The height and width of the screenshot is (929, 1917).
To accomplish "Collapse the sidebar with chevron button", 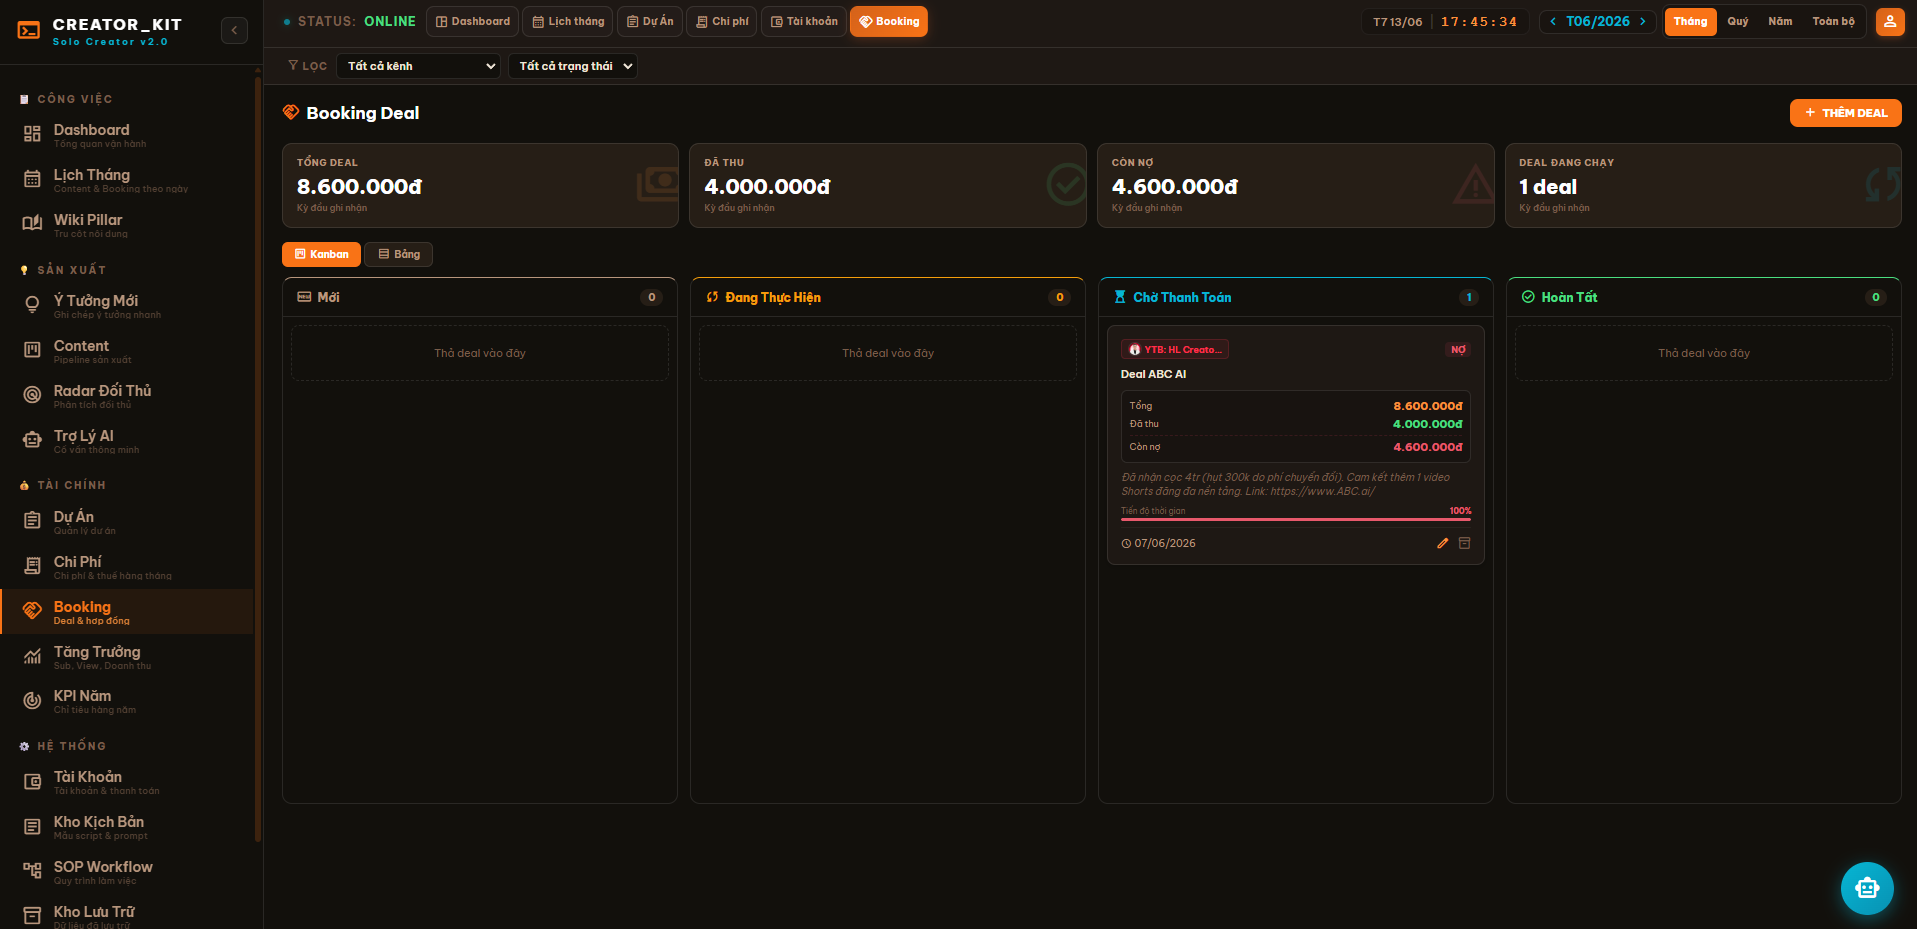I will pos(234,30).
